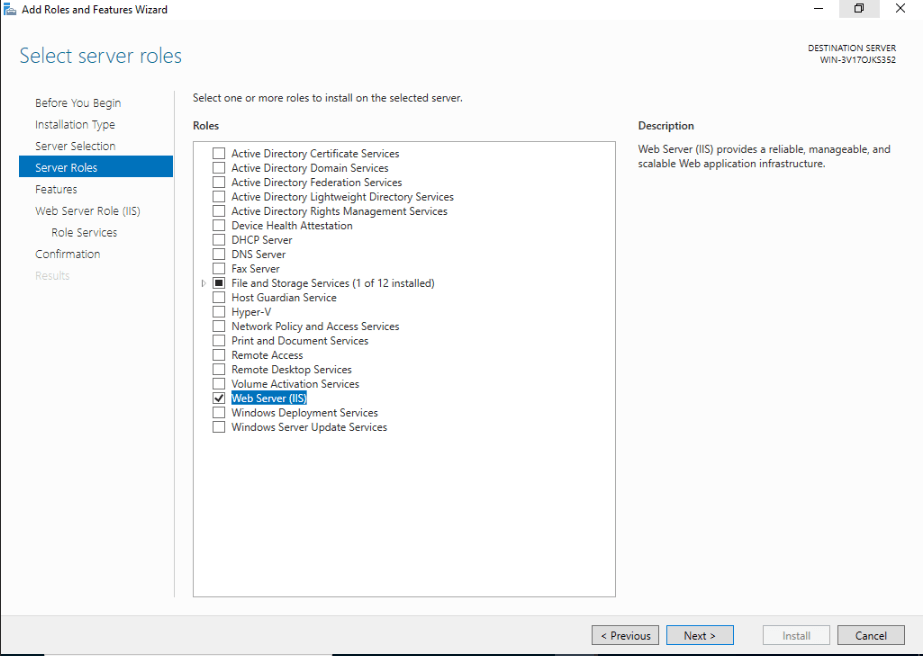
Task: Restore down the wizard window
Action: point(859,9)
